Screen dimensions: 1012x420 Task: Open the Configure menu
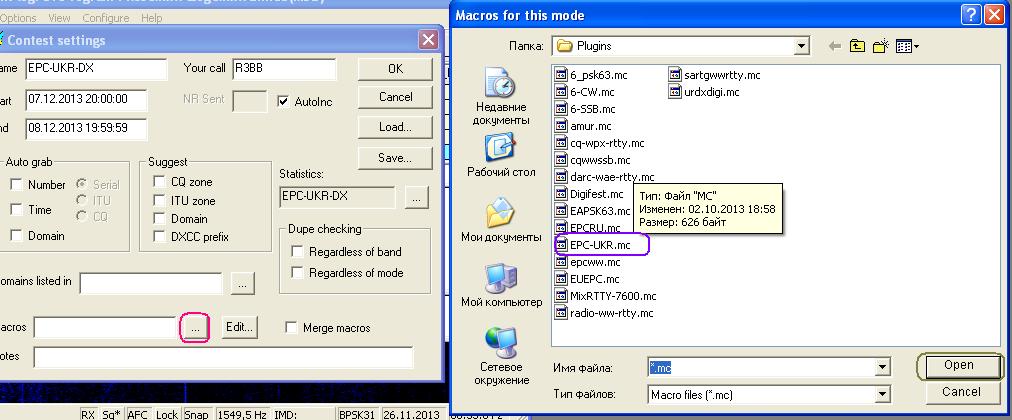click(x=105, y=18)
